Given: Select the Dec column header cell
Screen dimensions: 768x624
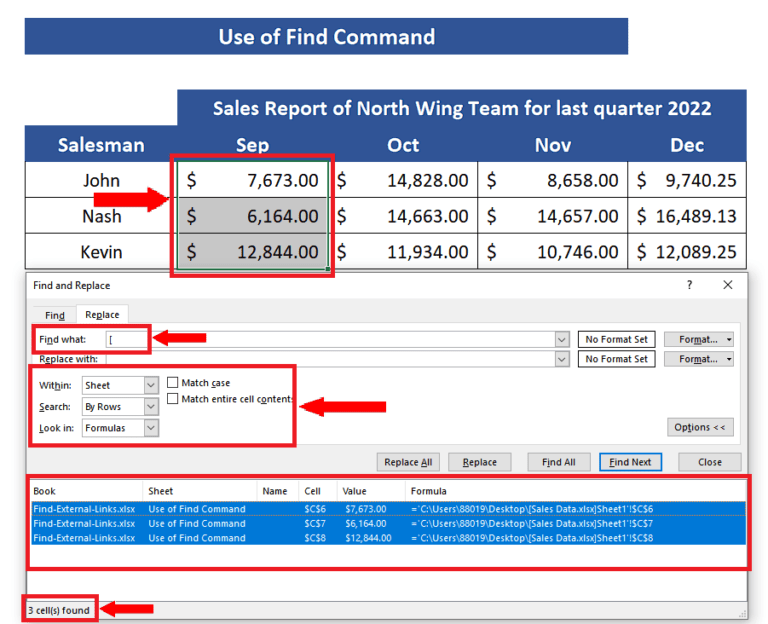Looking at the screenshot, I should [687, 144].
